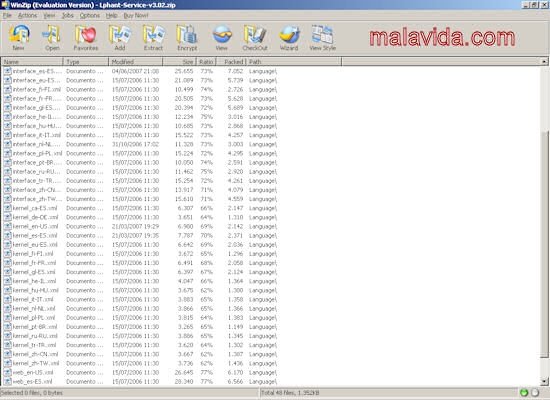Click the modified date 21/03/2007 19:35
Image resolution: width=550 pixels, height=400 pixels.
[x=135, y=235]
